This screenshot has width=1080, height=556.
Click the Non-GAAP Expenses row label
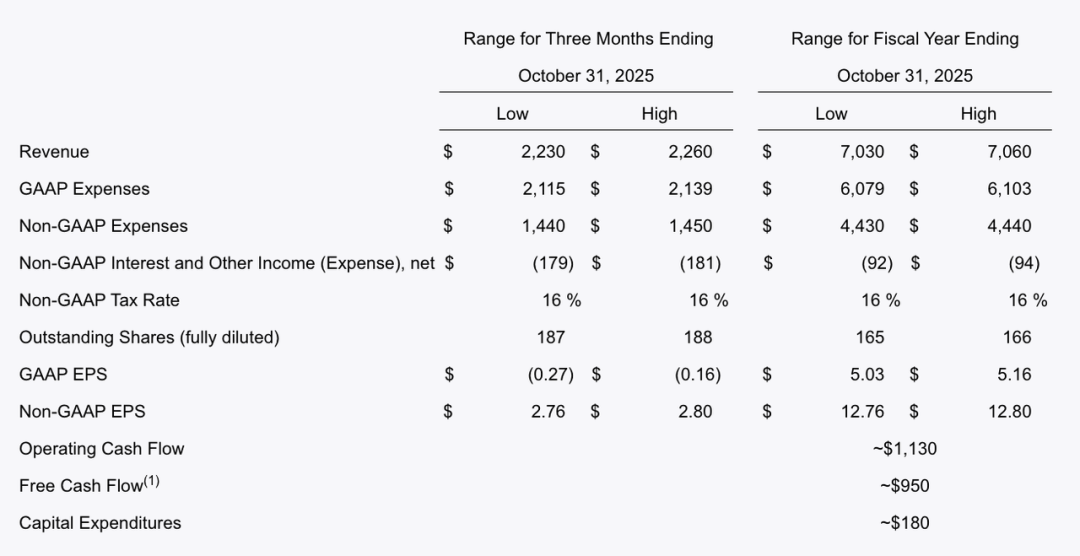click(103, 226)
